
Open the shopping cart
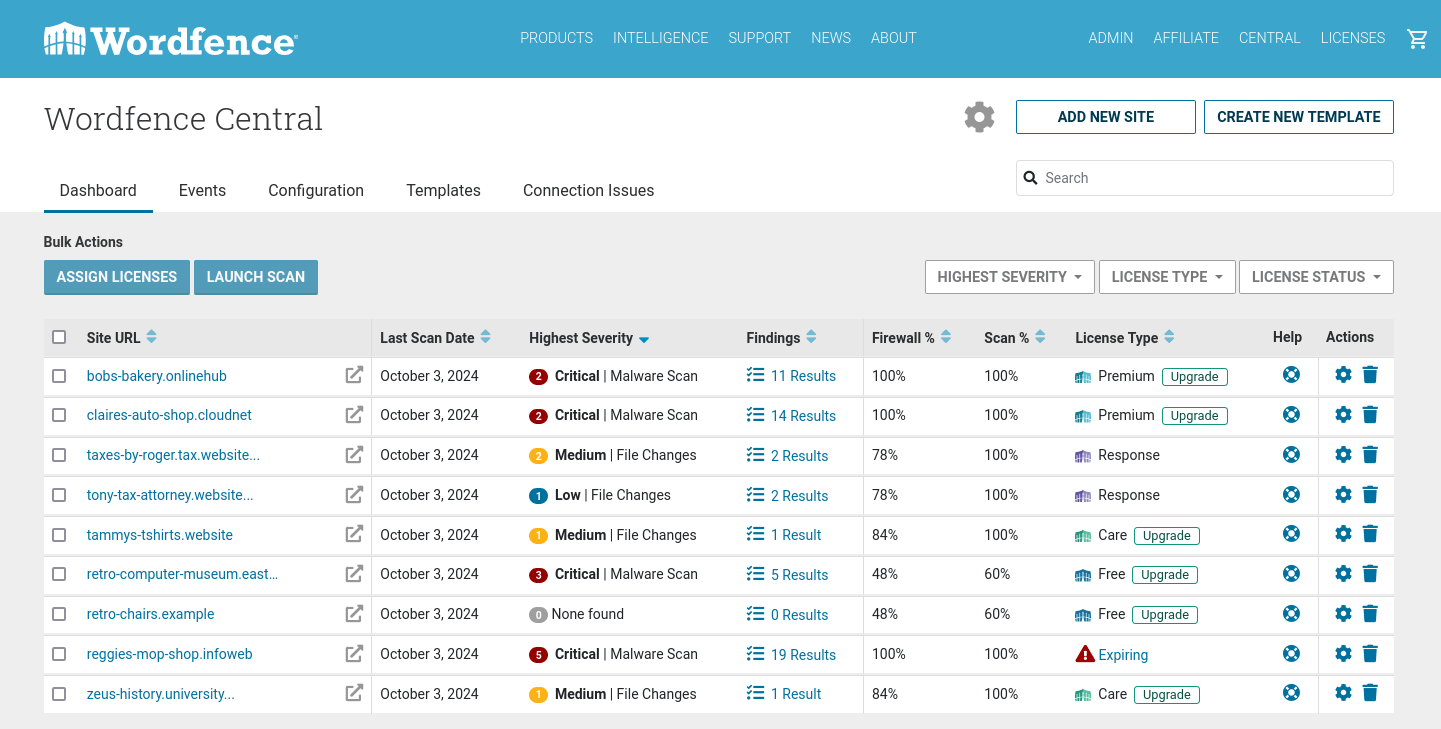(1417, 38)
